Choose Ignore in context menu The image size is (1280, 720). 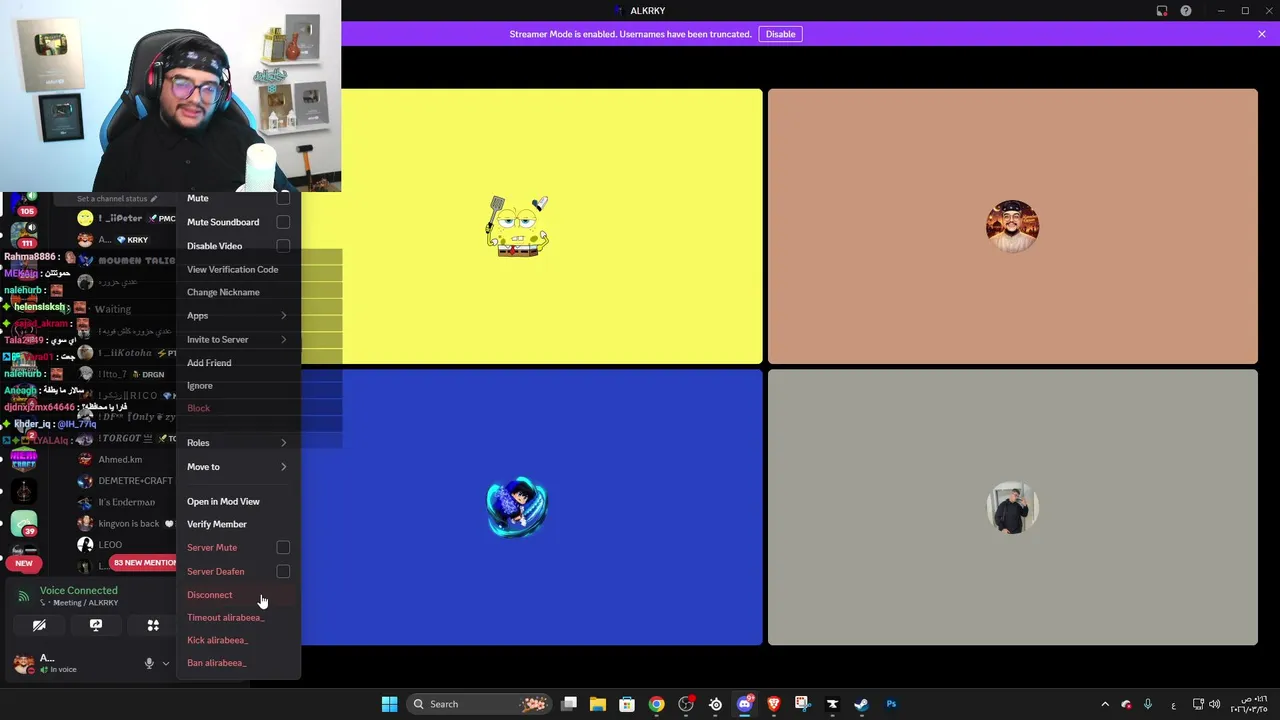pyautogui.click(x=199, y=386)
